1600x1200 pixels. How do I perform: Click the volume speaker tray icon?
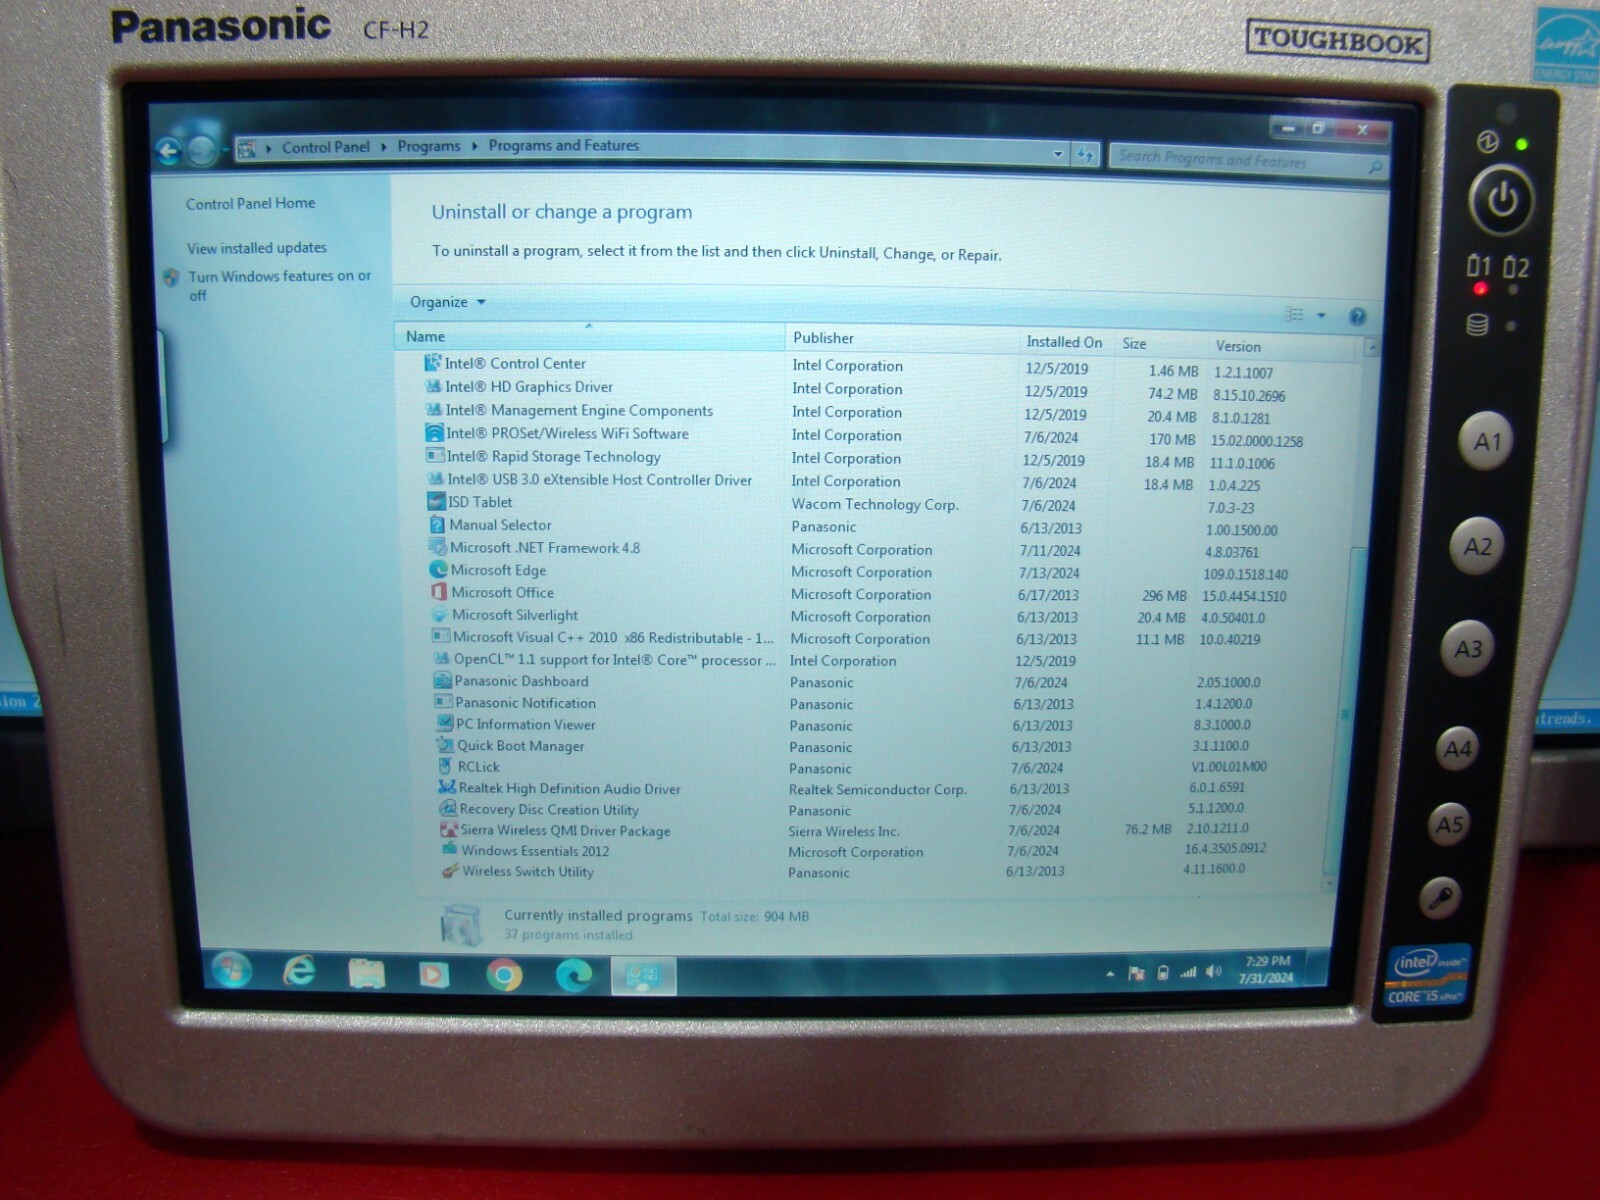point(1213,972)
